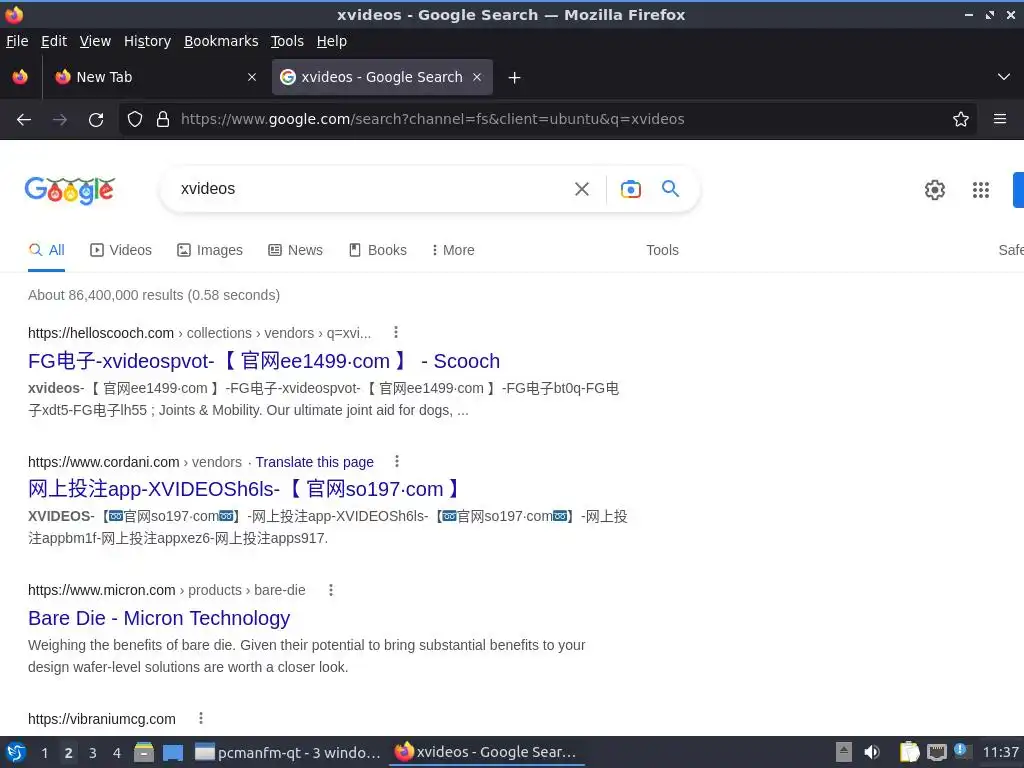Click the result count text
1024x768 pixels.
(154, 295)
